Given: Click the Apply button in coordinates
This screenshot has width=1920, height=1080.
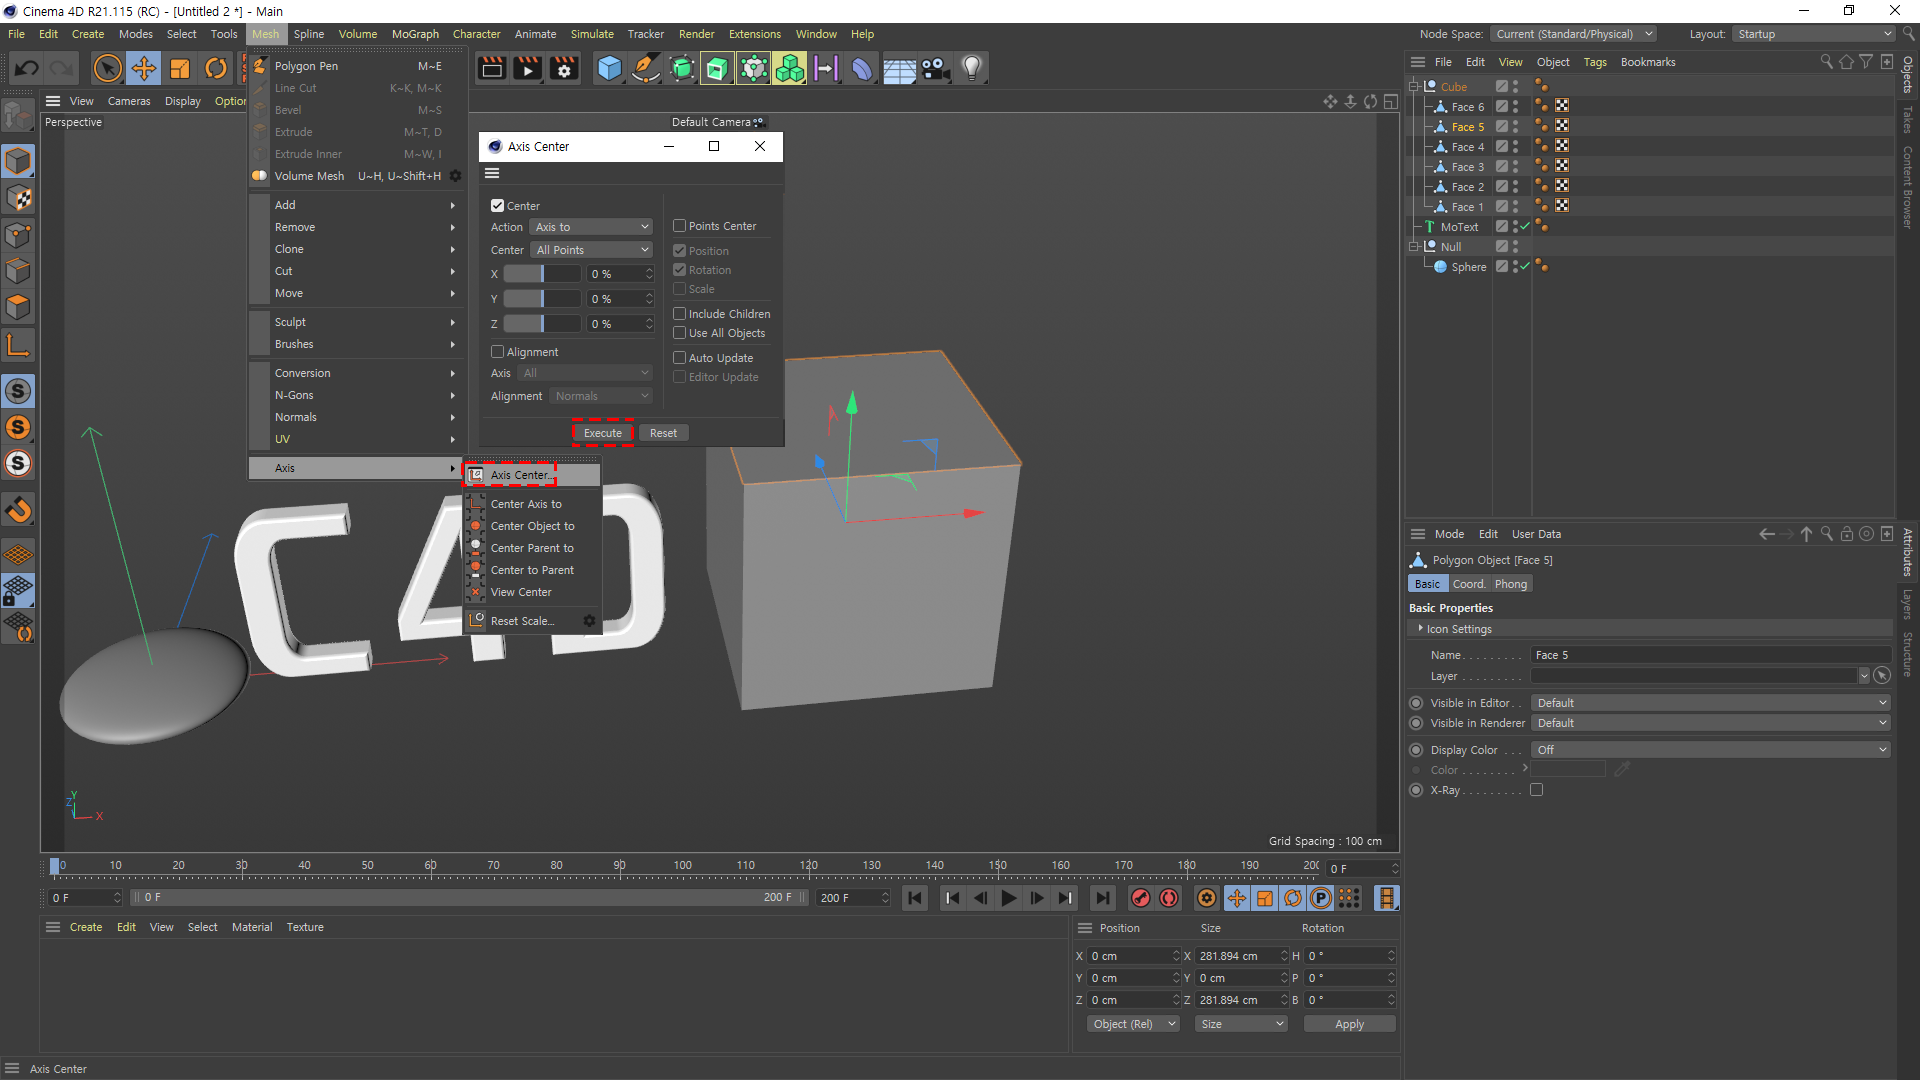Looking at the screenshot, I should tap(1349, 1024).
